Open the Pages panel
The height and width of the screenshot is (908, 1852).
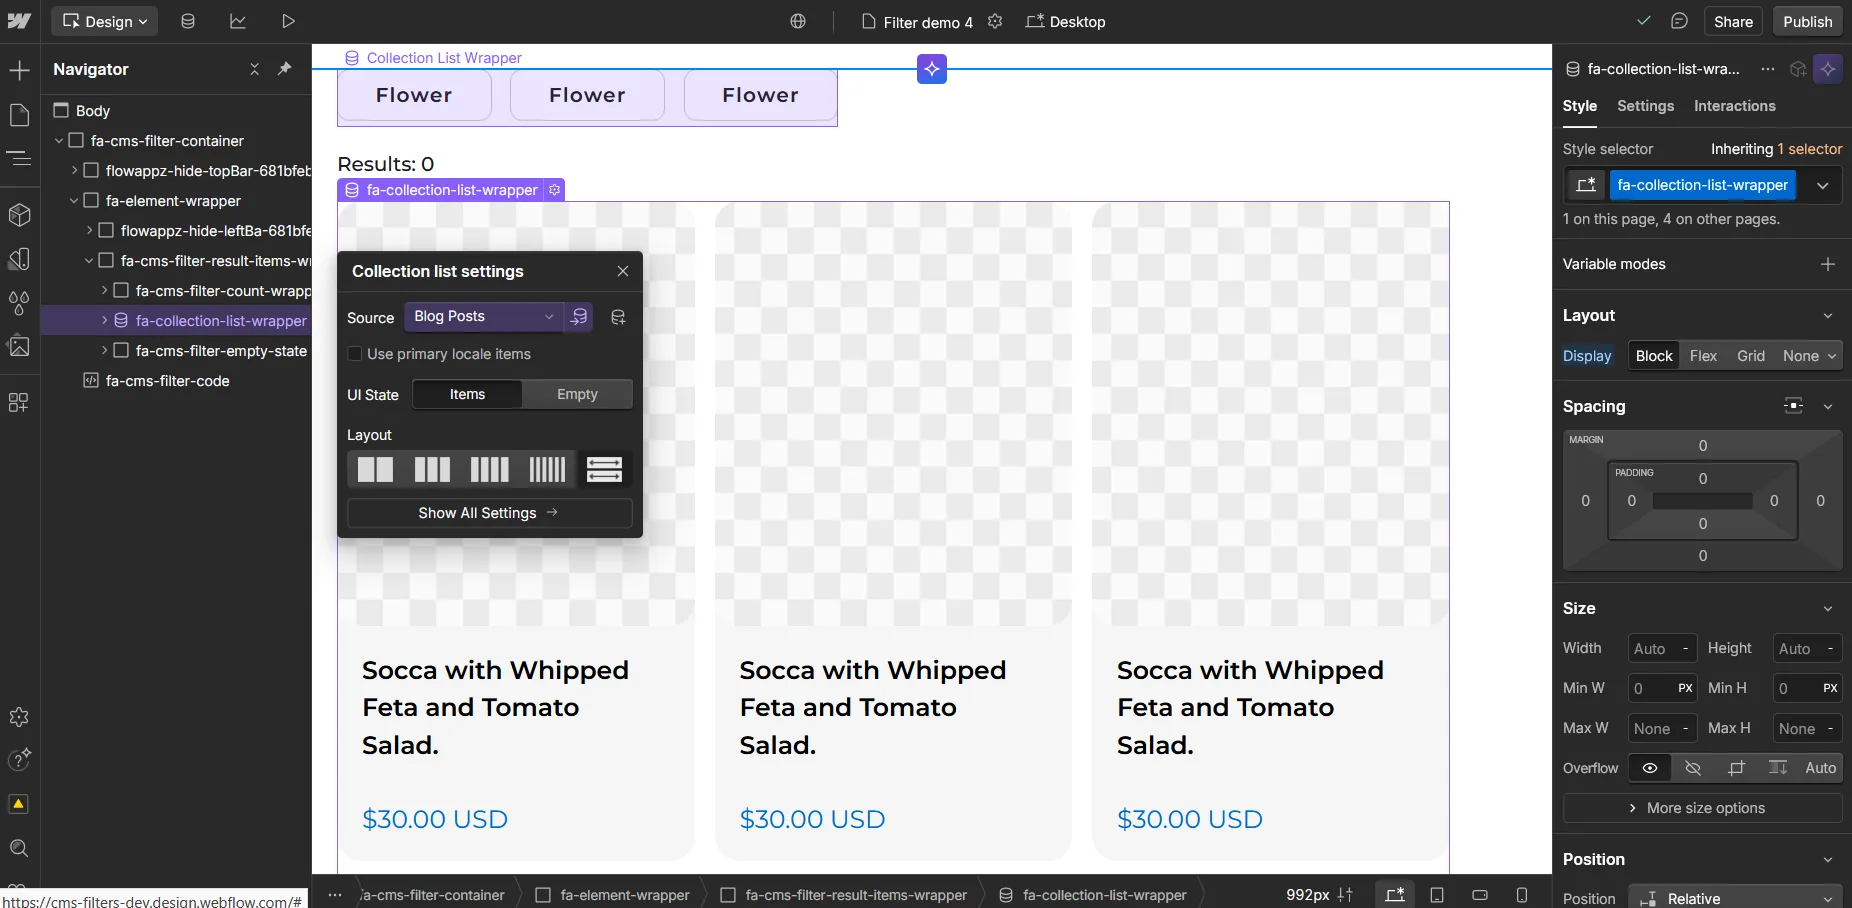pyautogui.click(x=19, y=114)
